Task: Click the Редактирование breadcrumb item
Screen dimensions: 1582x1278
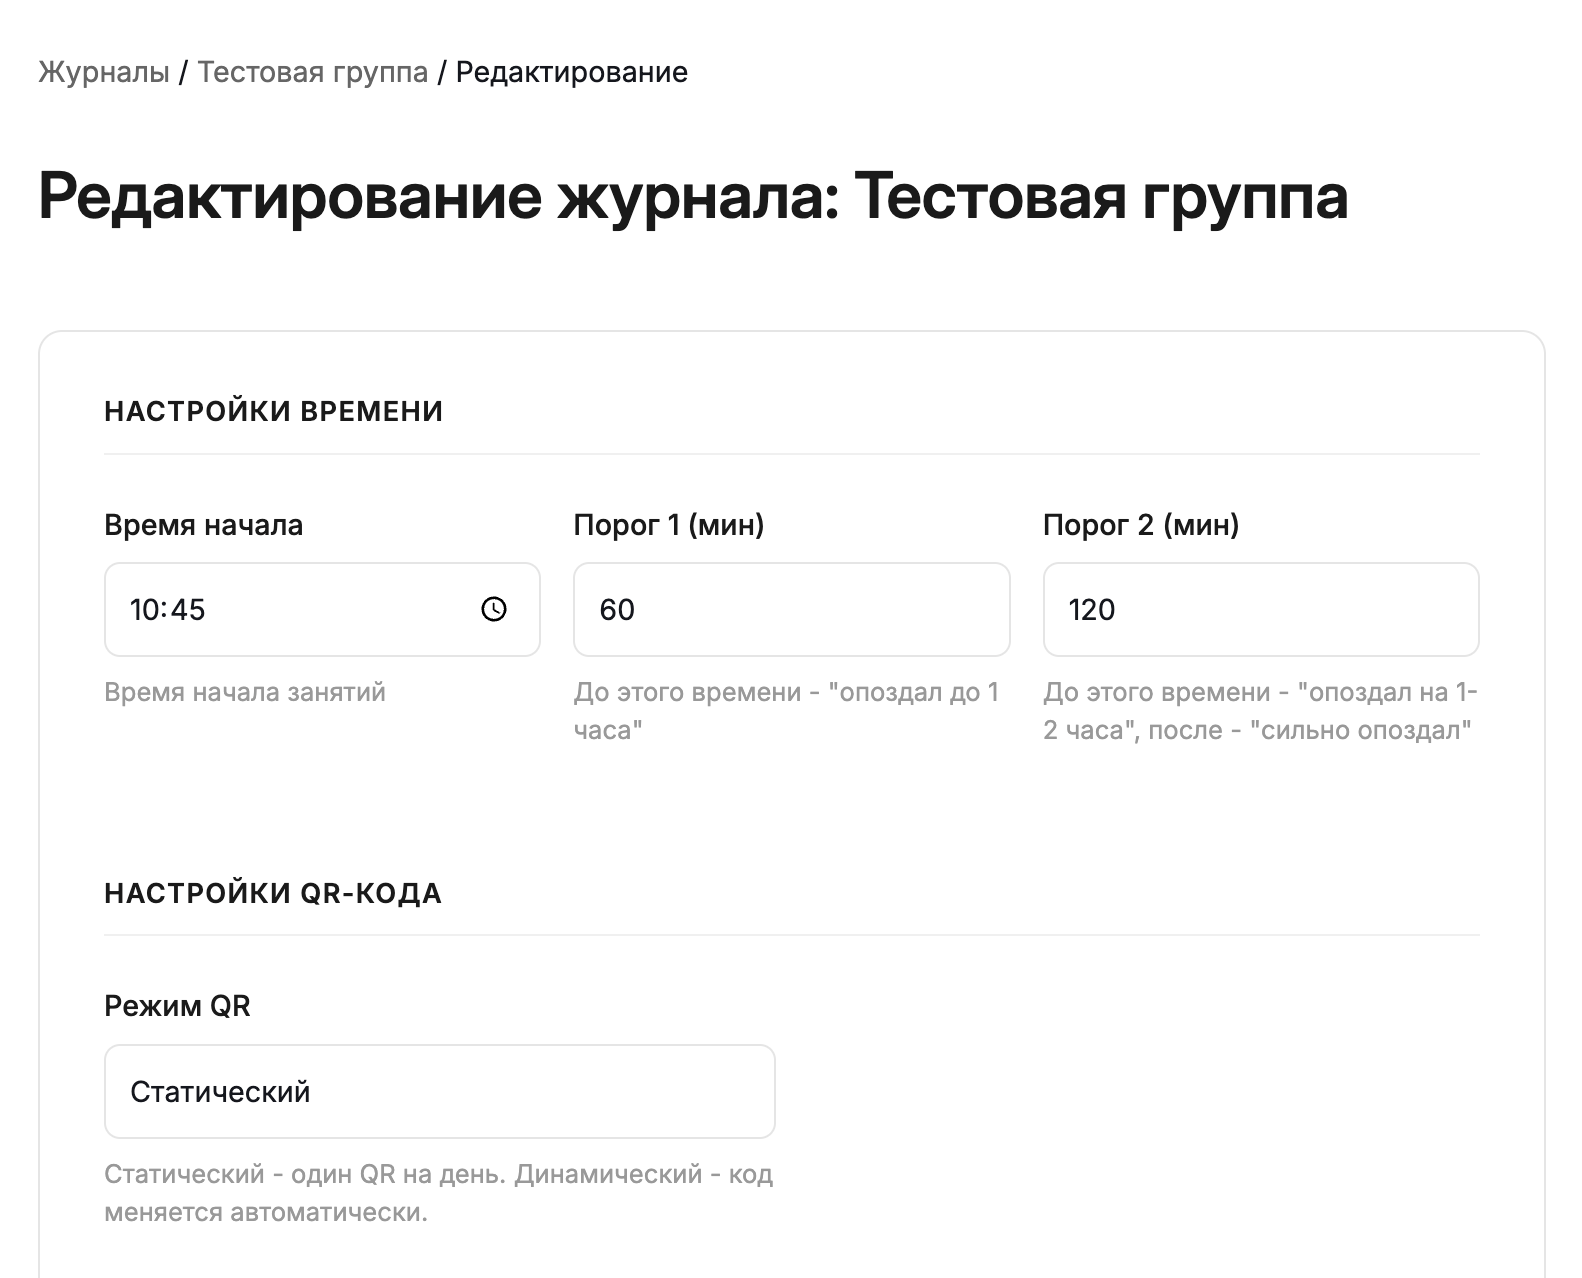Action: [x=571, y=72]
